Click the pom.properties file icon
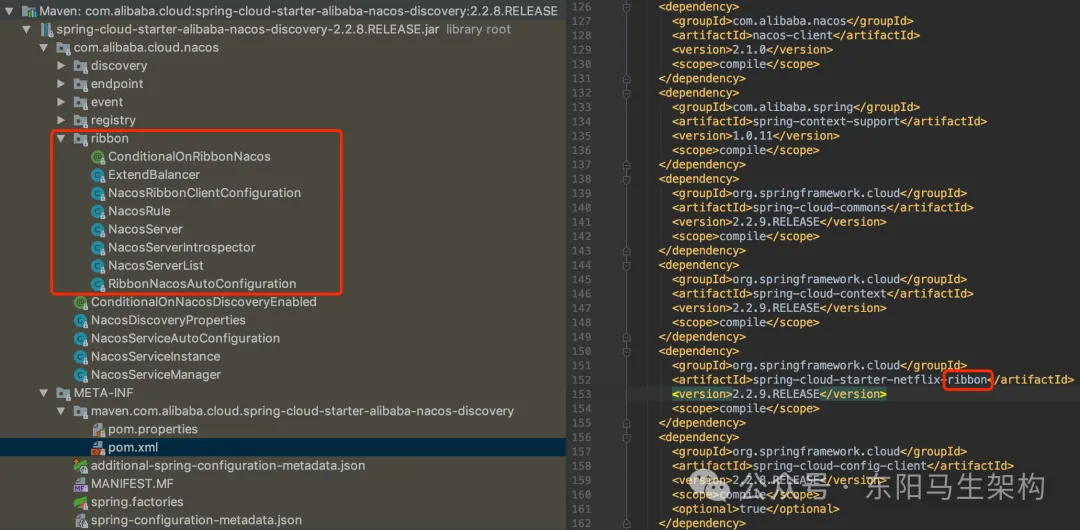The width and height of the screenshot is (1080, 530). click(98, 429)
